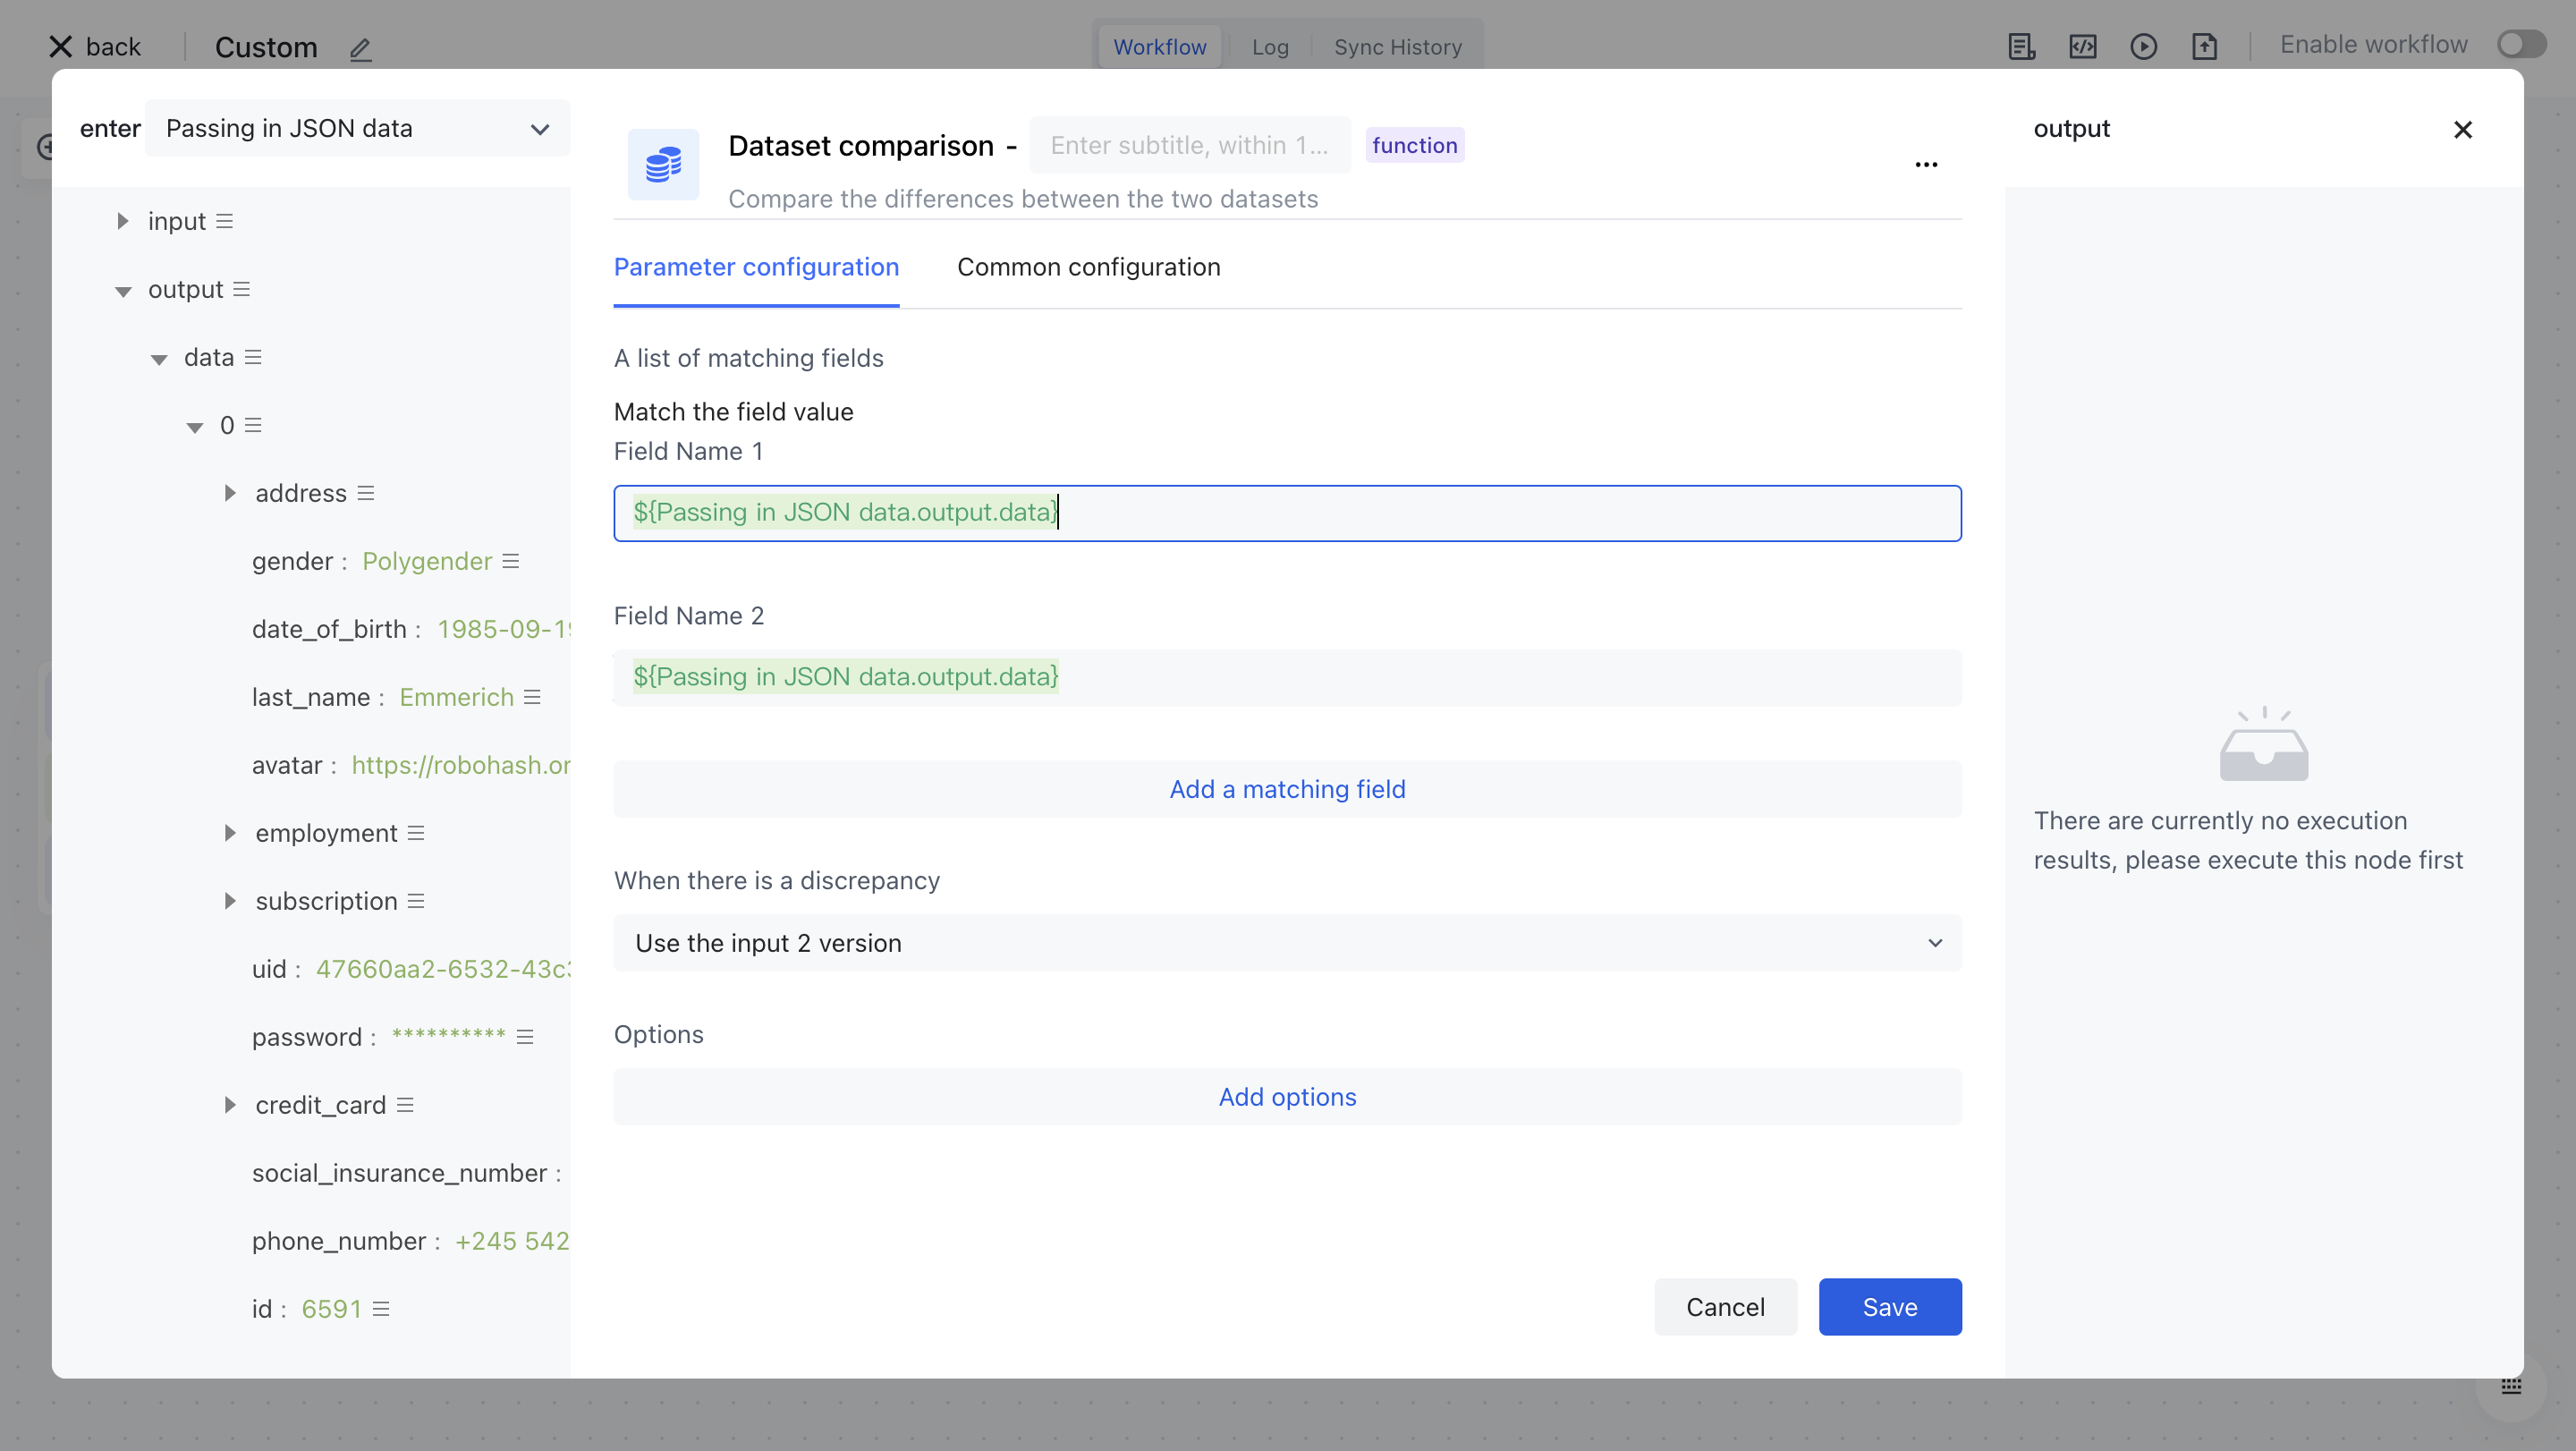Open the Passing in JSON data dropdown
The height and width of the screenshot is (1451, 2576).
[x=357, y=129]
